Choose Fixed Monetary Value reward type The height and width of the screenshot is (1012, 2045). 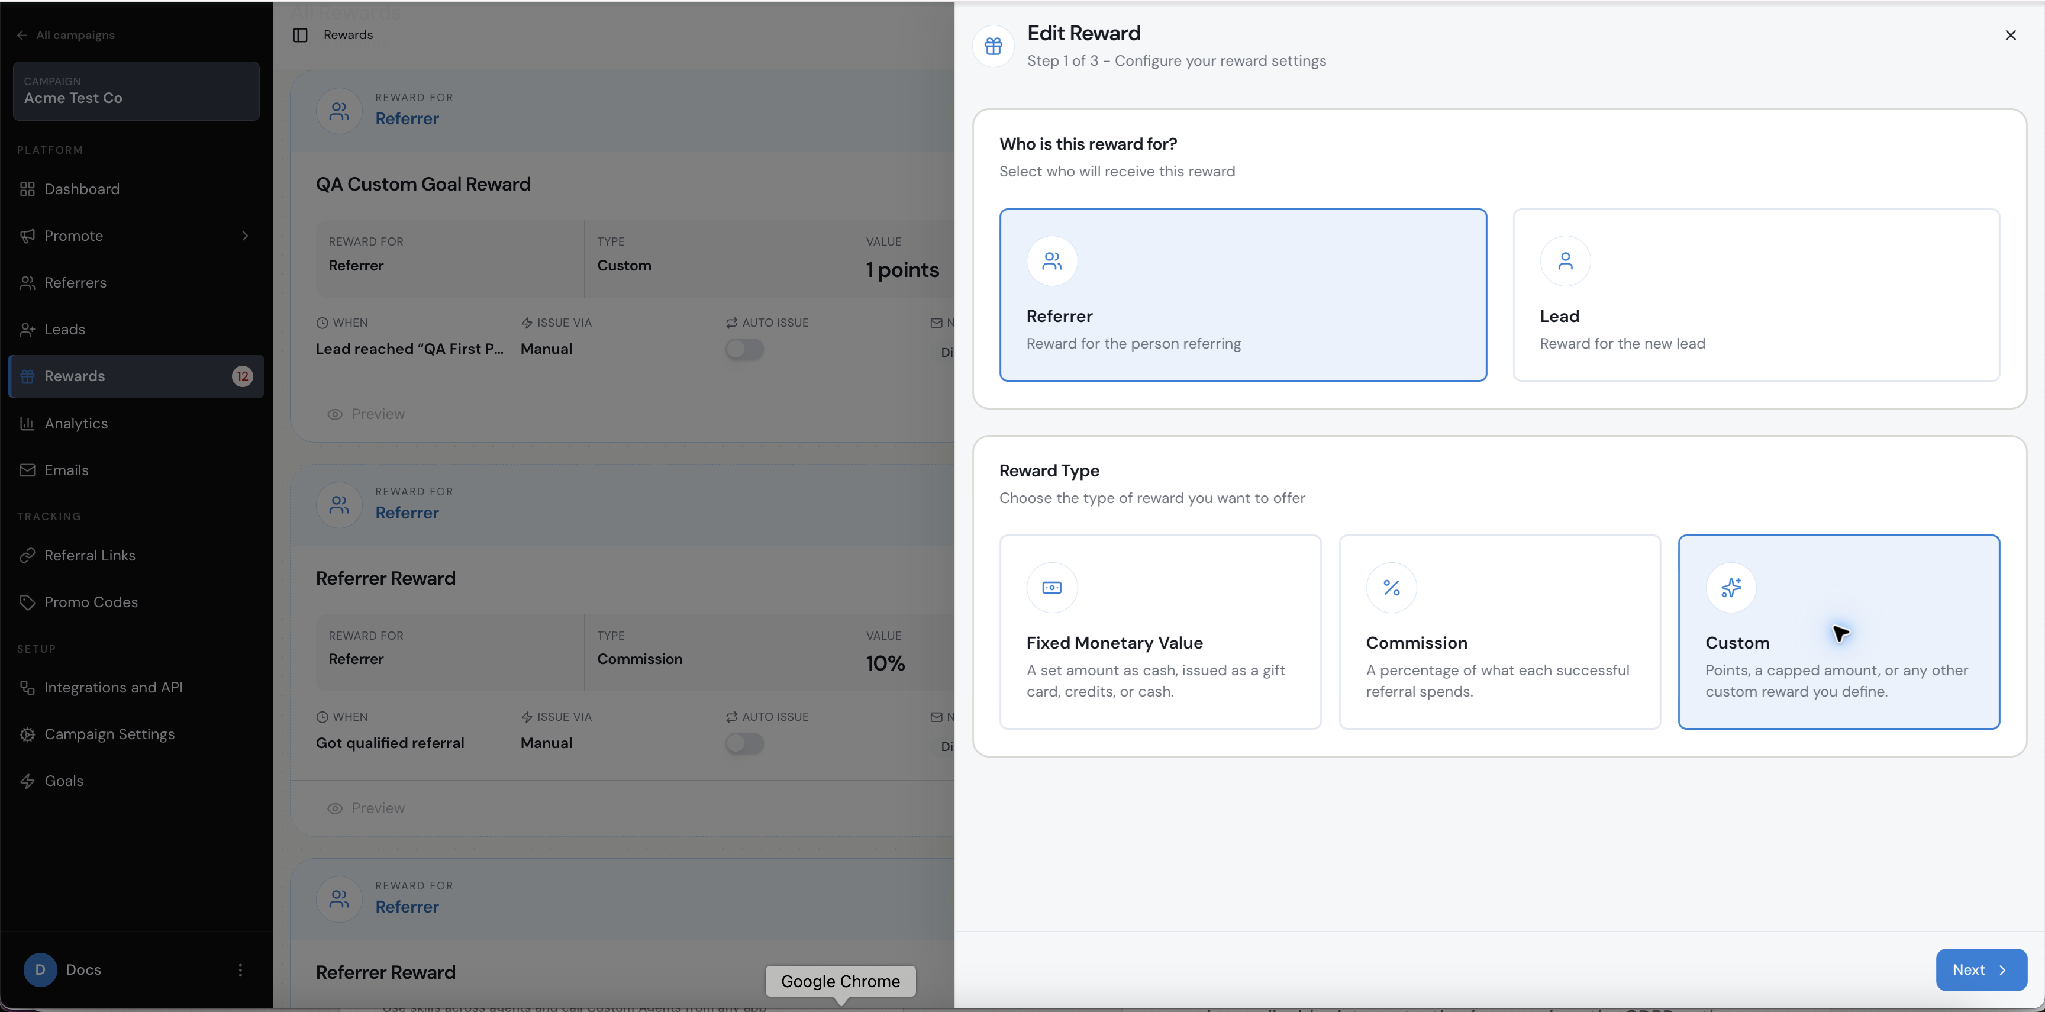(1160, 631)
